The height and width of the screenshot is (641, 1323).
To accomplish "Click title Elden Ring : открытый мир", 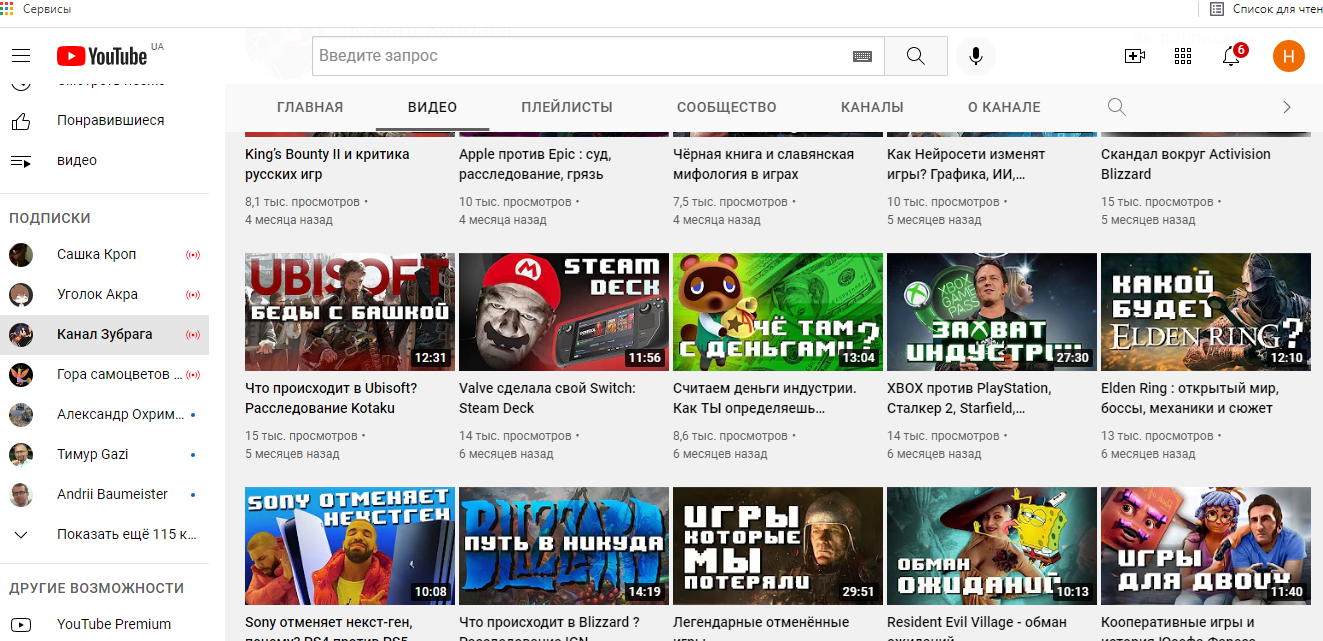I will 1190,398.
